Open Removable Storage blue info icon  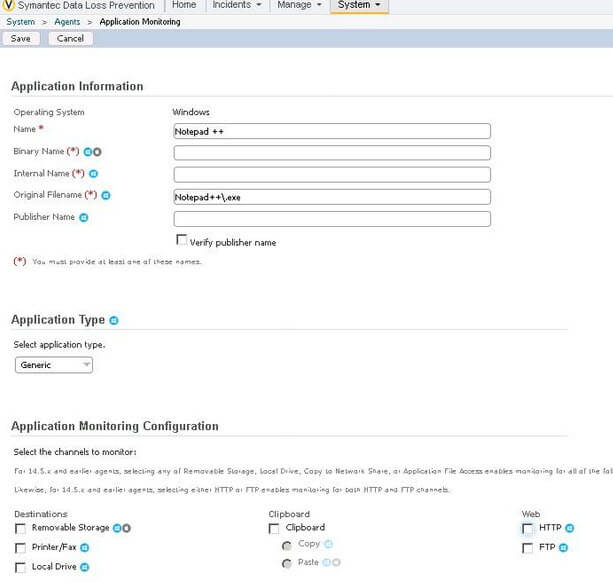(x=117, y=528)
